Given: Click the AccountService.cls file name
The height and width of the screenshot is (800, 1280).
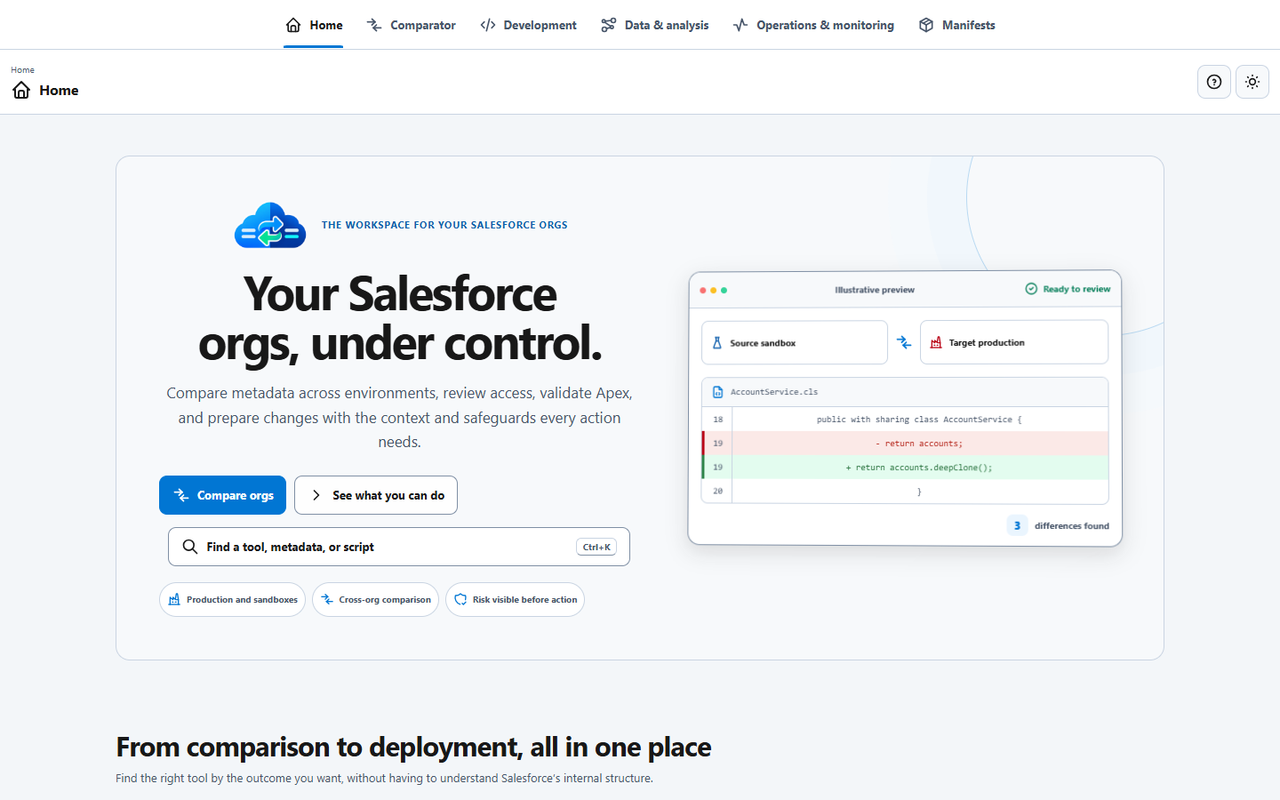Looking at the screenshot, I should (x=774, y=392).
